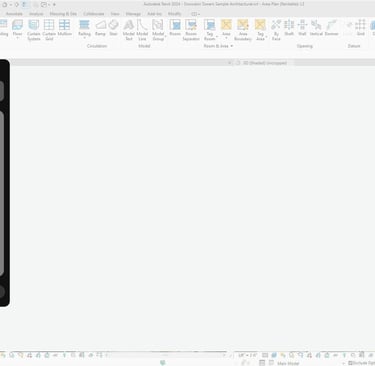
Task: Select the Ramp tool
Action: tap(100, 28)
